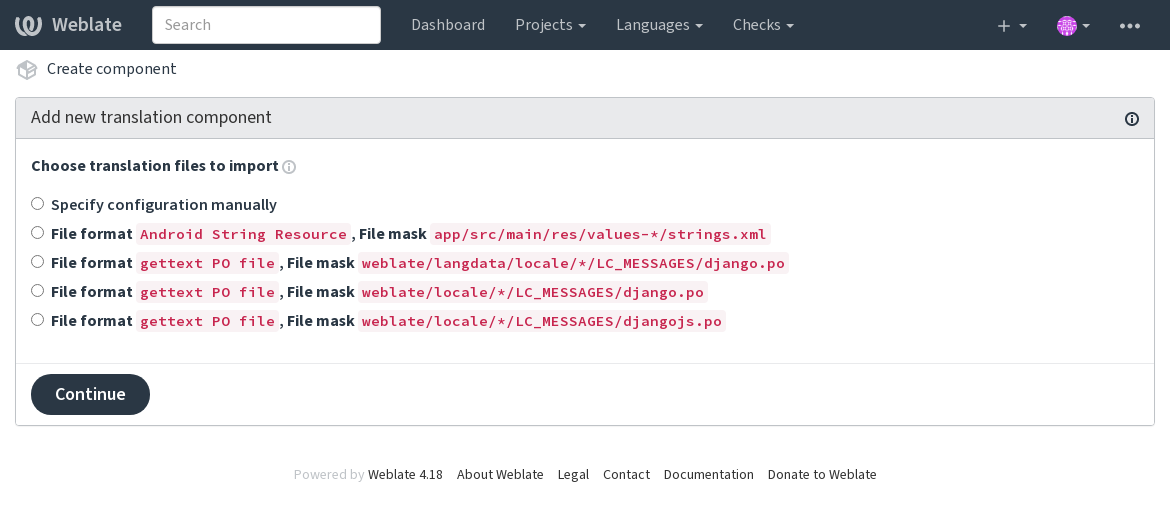Viewport: 1170px width, 513px height.
Task: Open the Create component breadcrumb link
Action: coord(111,69)
